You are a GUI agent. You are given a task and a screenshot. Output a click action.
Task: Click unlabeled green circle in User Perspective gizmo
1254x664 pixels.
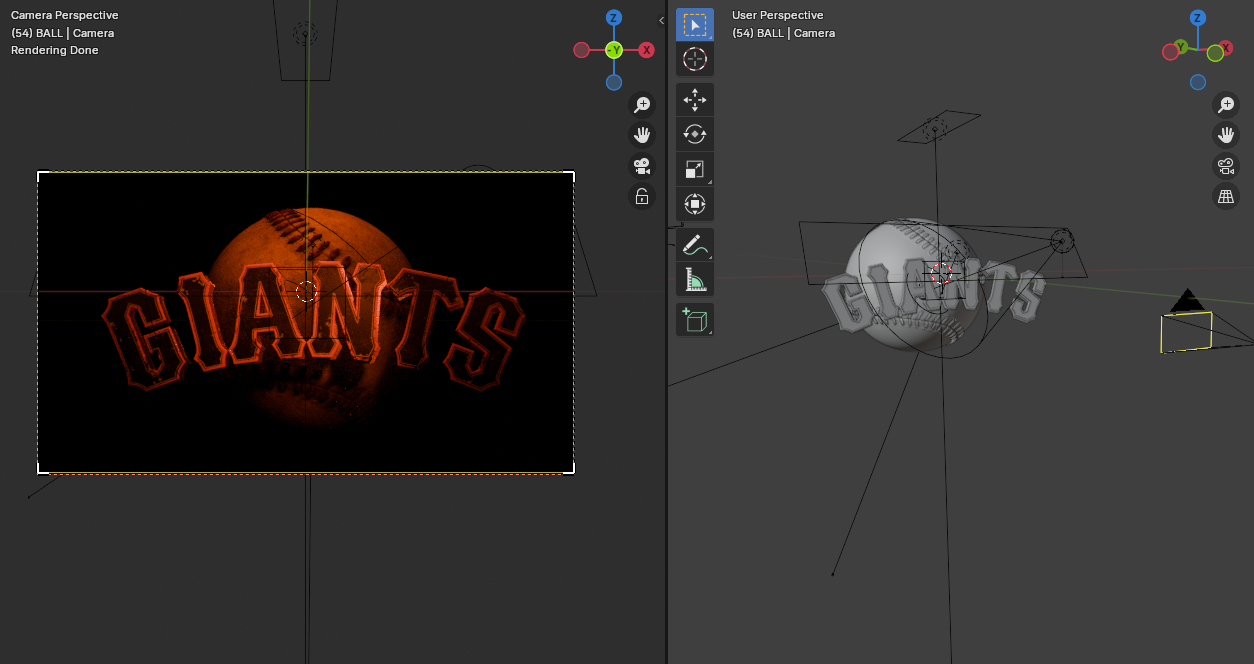pyautogui.click(x=1215, y=53)
